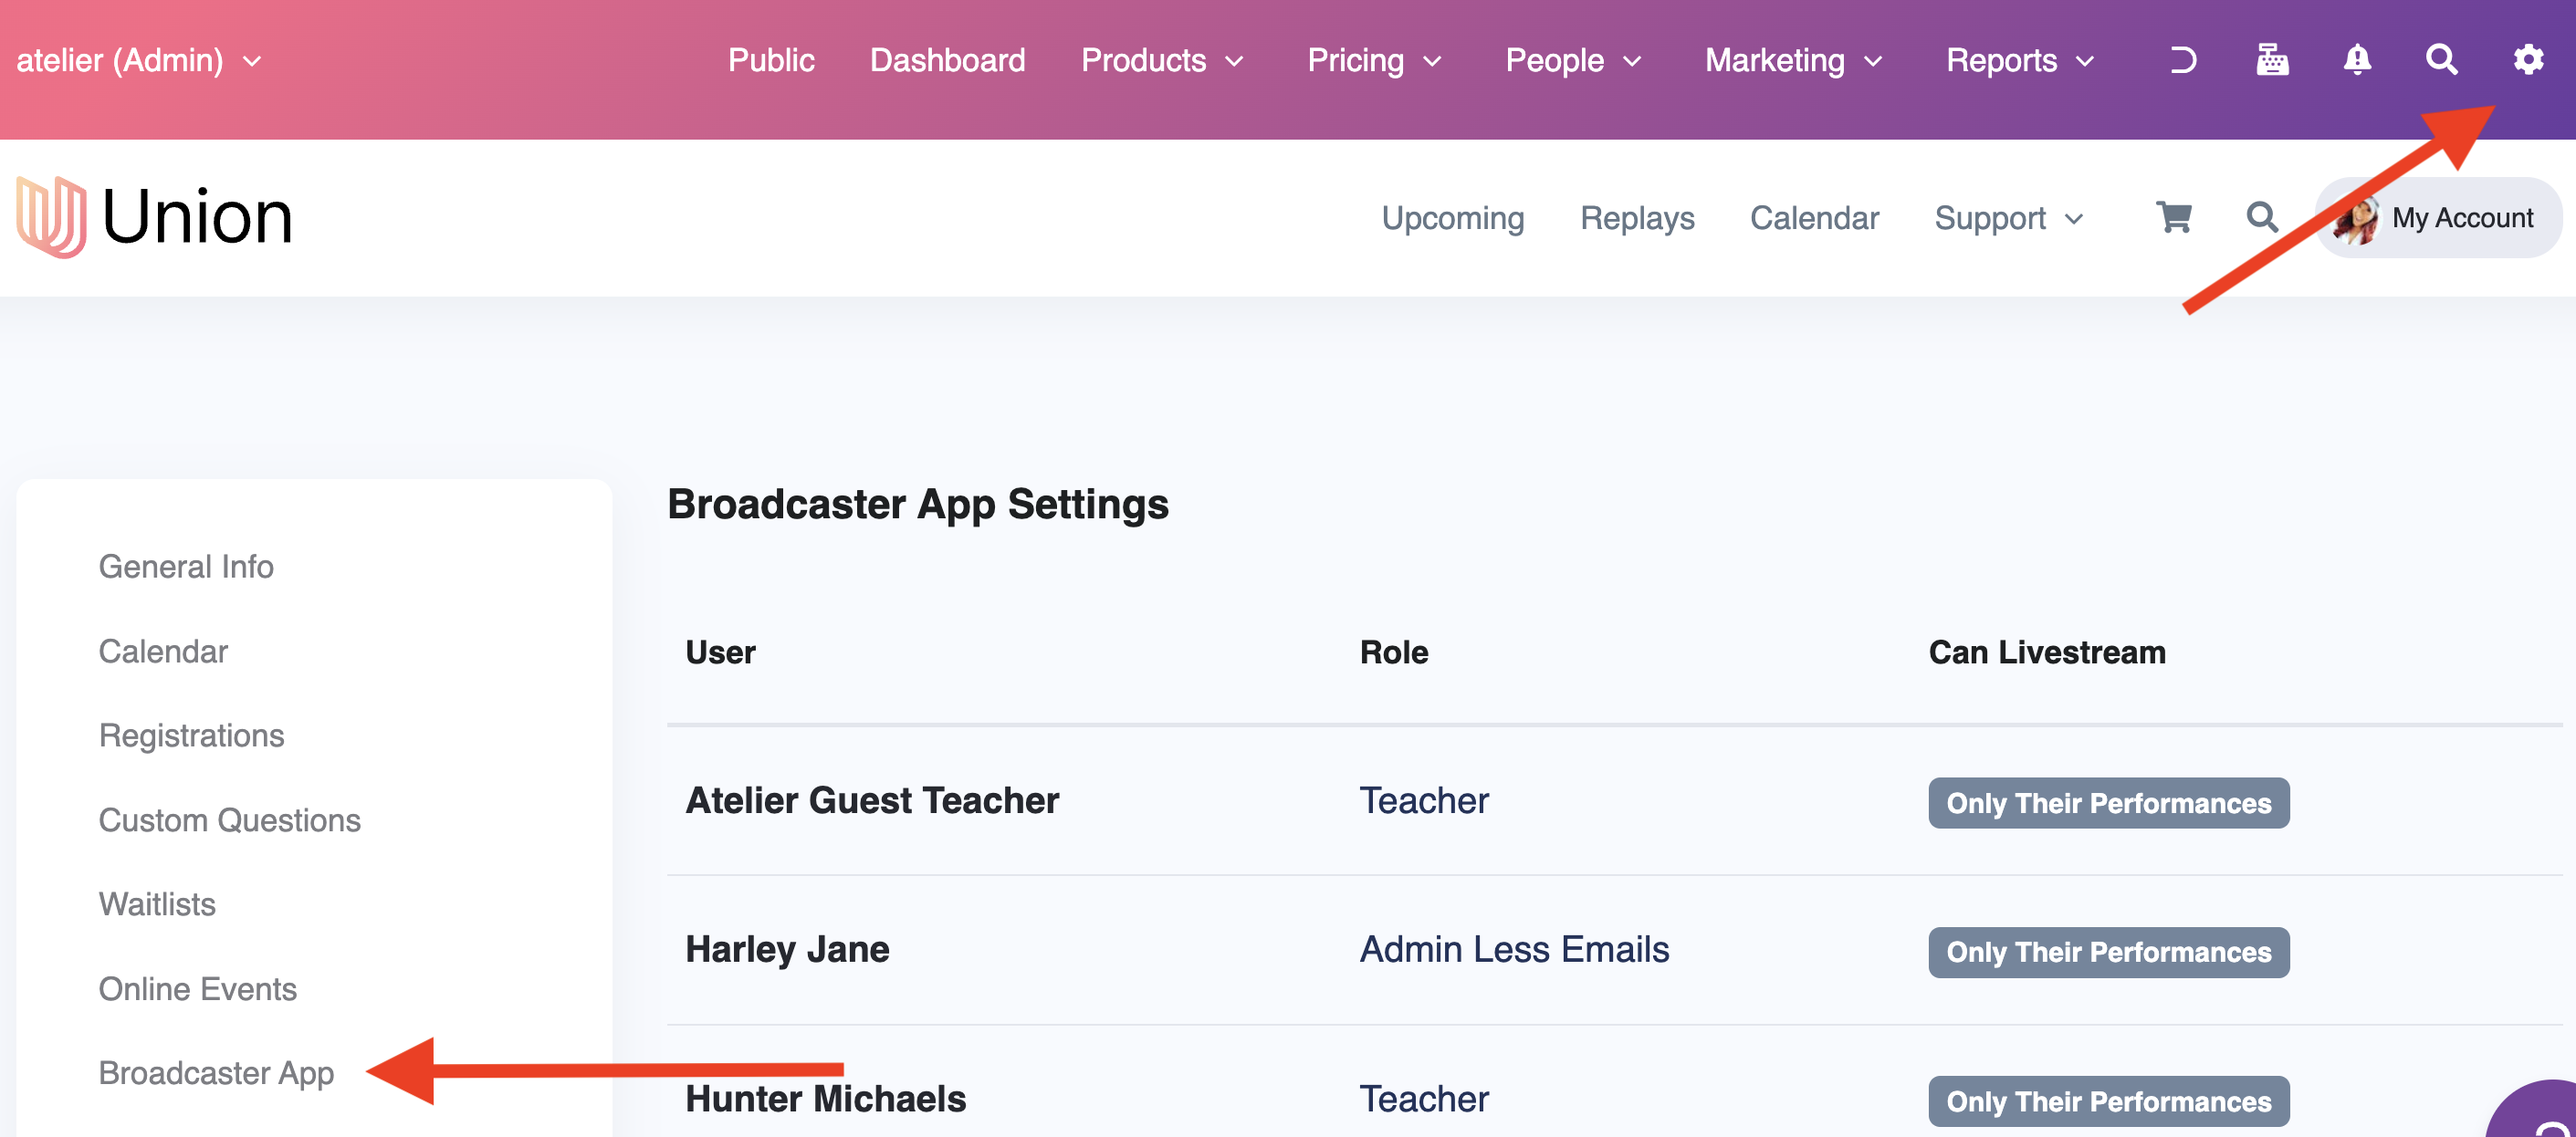The width and height of the screenshot is (2576, 1137).
Task: Click the Atelier Guest Teacher user name
Action: click(x=871, y=800)
